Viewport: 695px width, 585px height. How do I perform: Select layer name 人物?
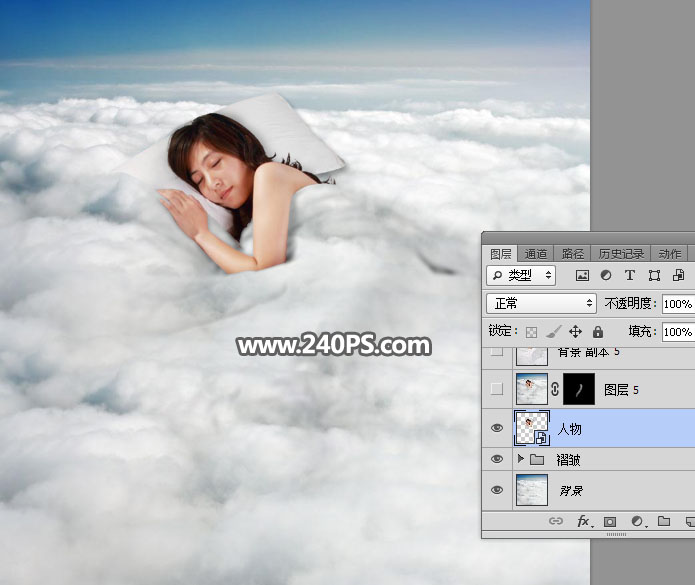coord(569,429)
